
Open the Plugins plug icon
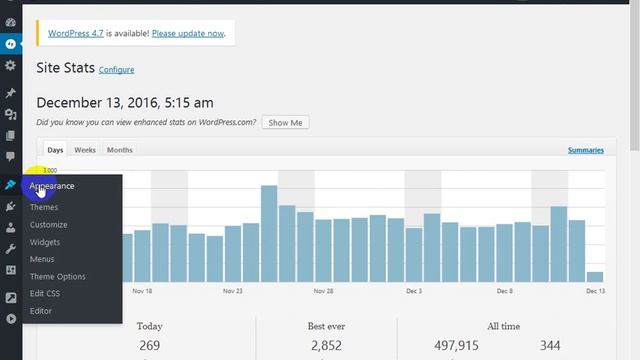click(11, 206)
